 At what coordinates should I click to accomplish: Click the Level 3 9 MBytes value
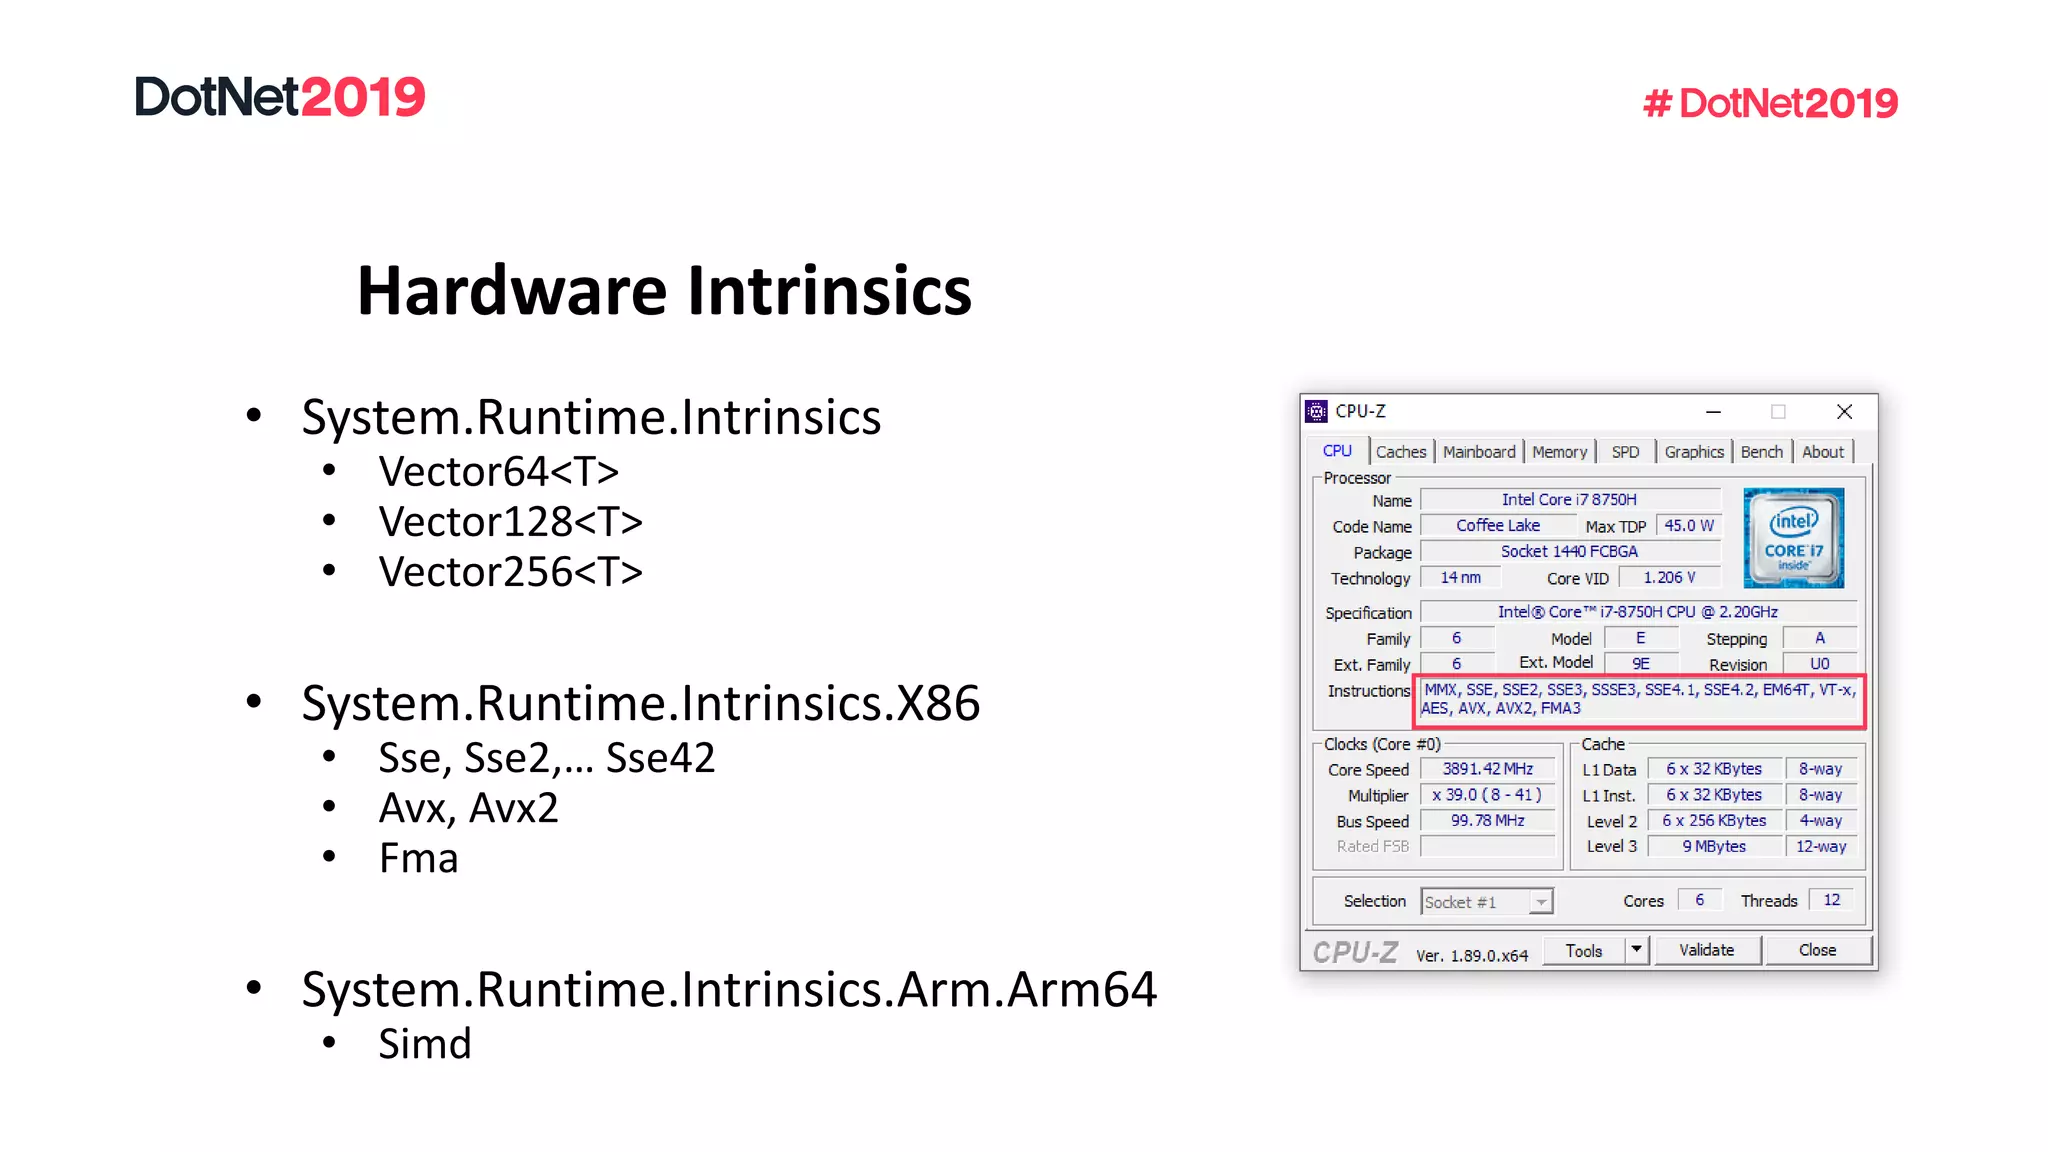click(1714, 846)
